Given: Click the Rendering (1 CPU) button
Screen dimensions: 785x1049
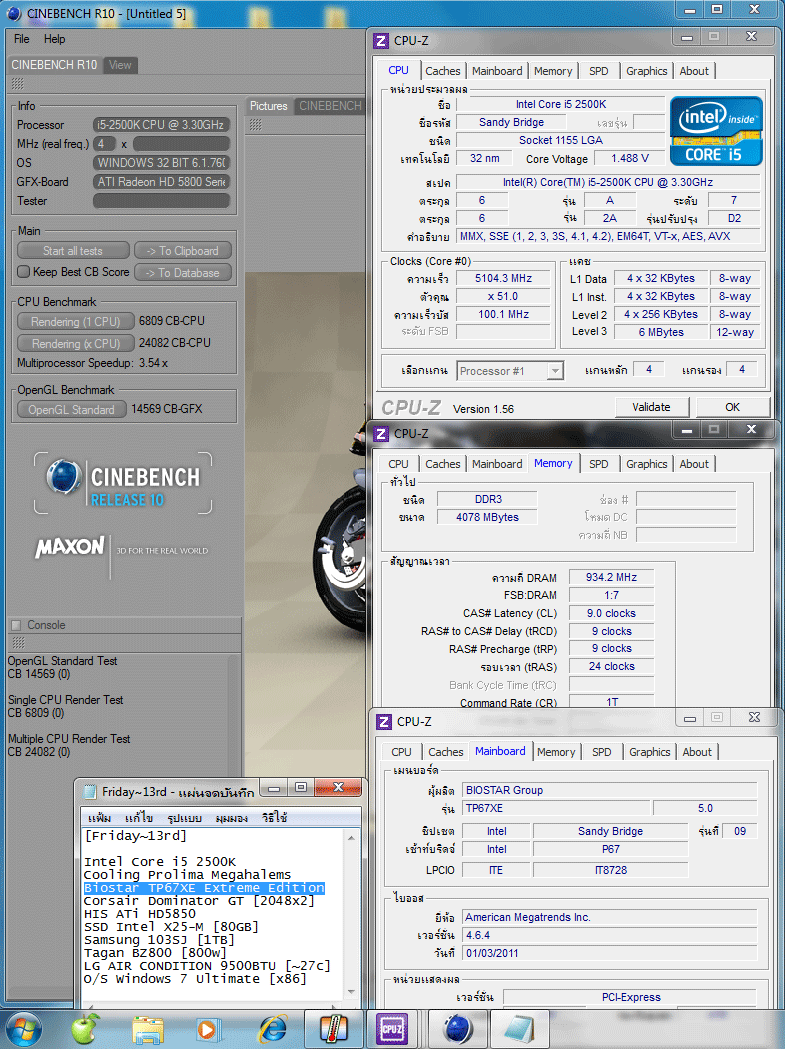Looking at the screenshot, I should (76, 322).
